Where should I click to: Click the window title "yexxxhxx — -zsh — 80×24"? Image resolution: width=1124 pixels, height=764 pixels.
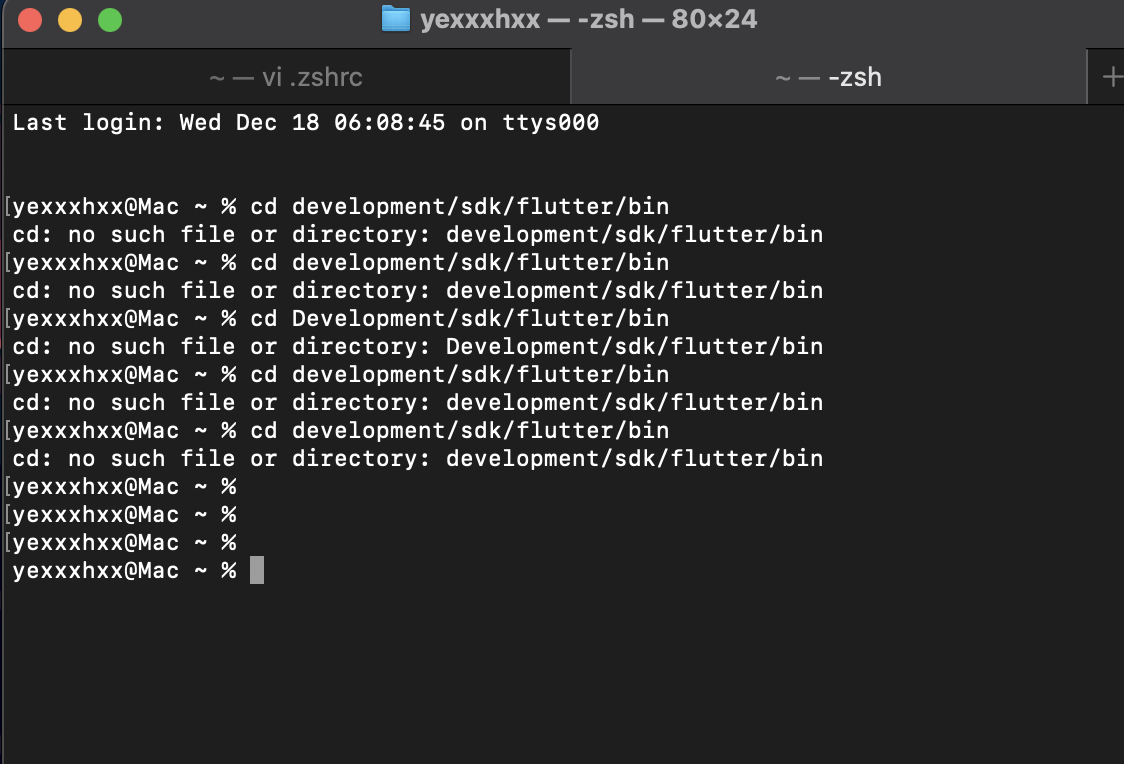point(589,19)
